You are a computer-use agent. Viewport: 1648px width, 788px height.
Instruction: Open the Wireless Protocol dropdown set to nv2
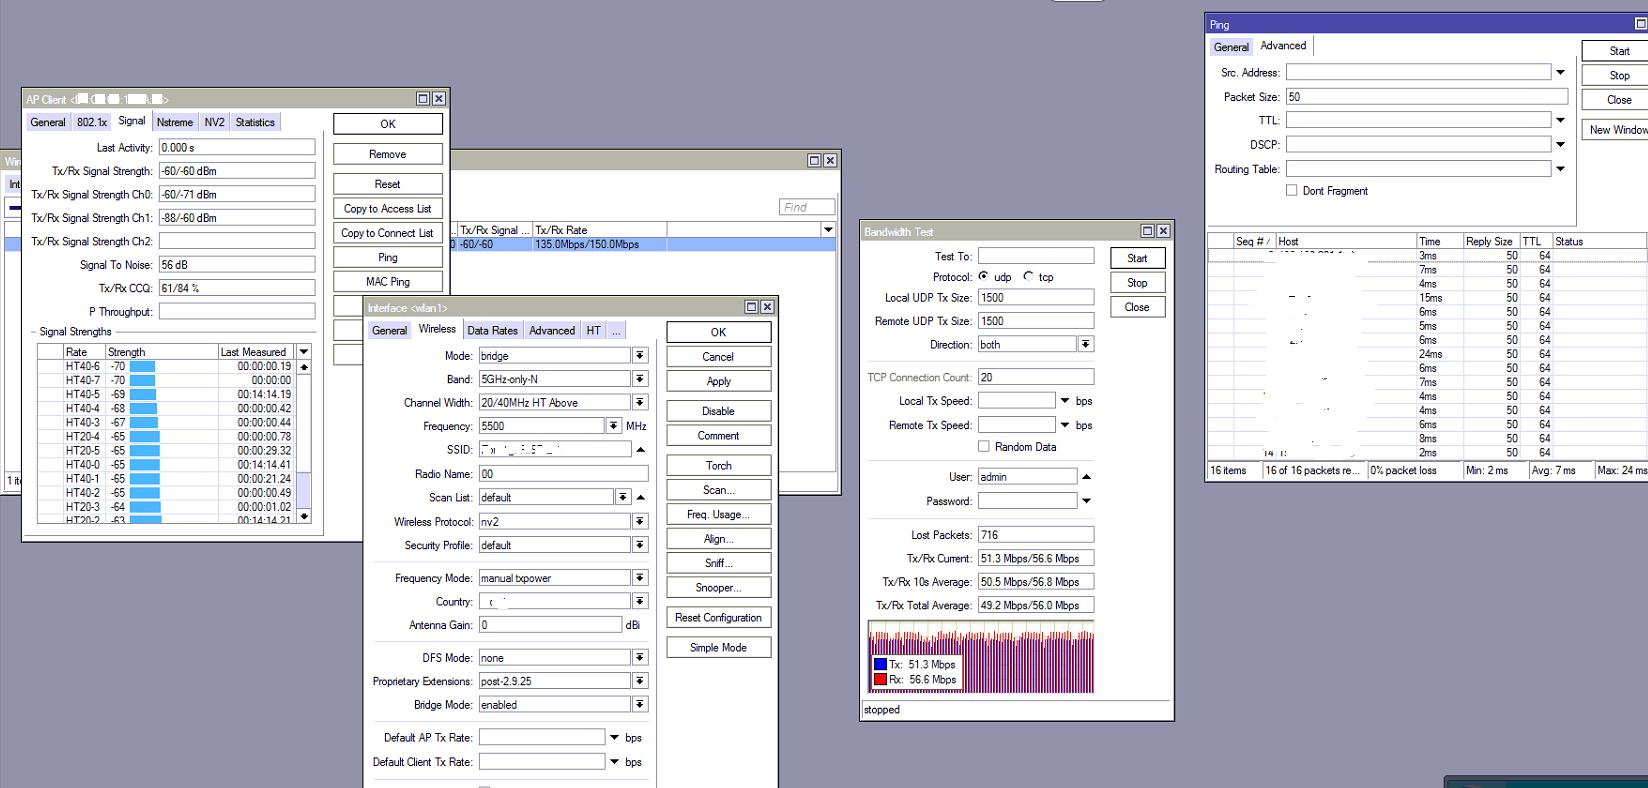[x=640, y=521]
